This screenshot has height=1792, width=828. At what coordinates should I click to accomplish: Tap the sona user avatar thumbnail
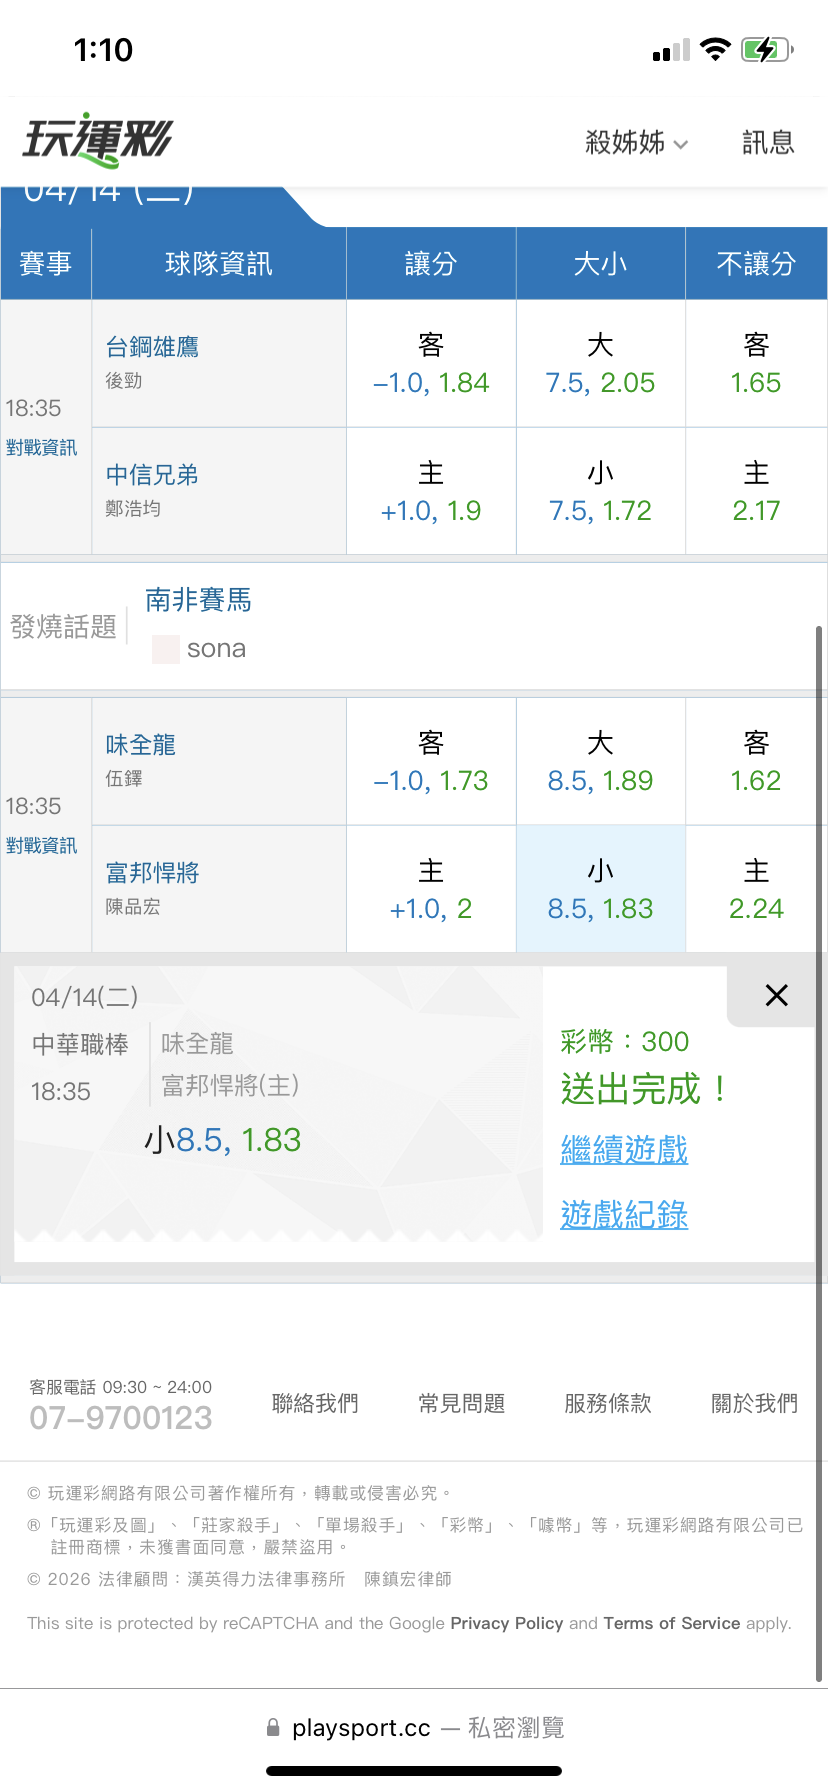165,650
